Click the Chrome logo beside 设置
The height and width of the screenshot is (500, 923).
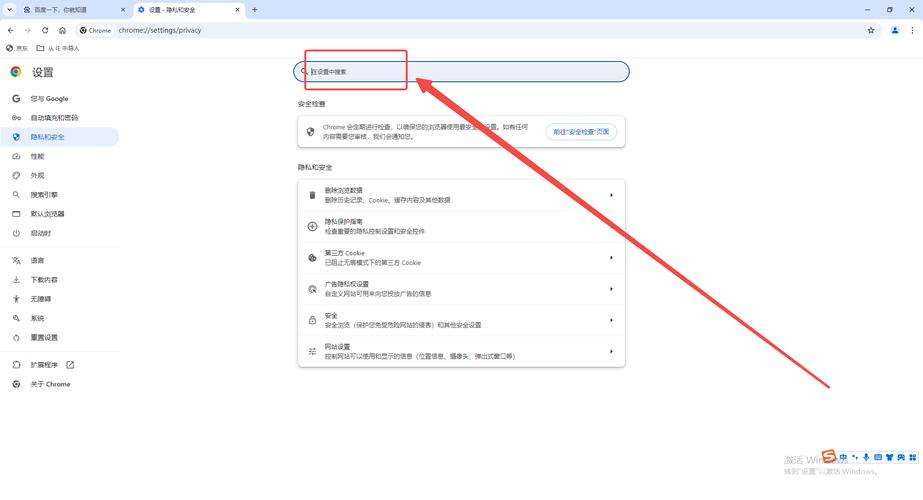(16, 72)
